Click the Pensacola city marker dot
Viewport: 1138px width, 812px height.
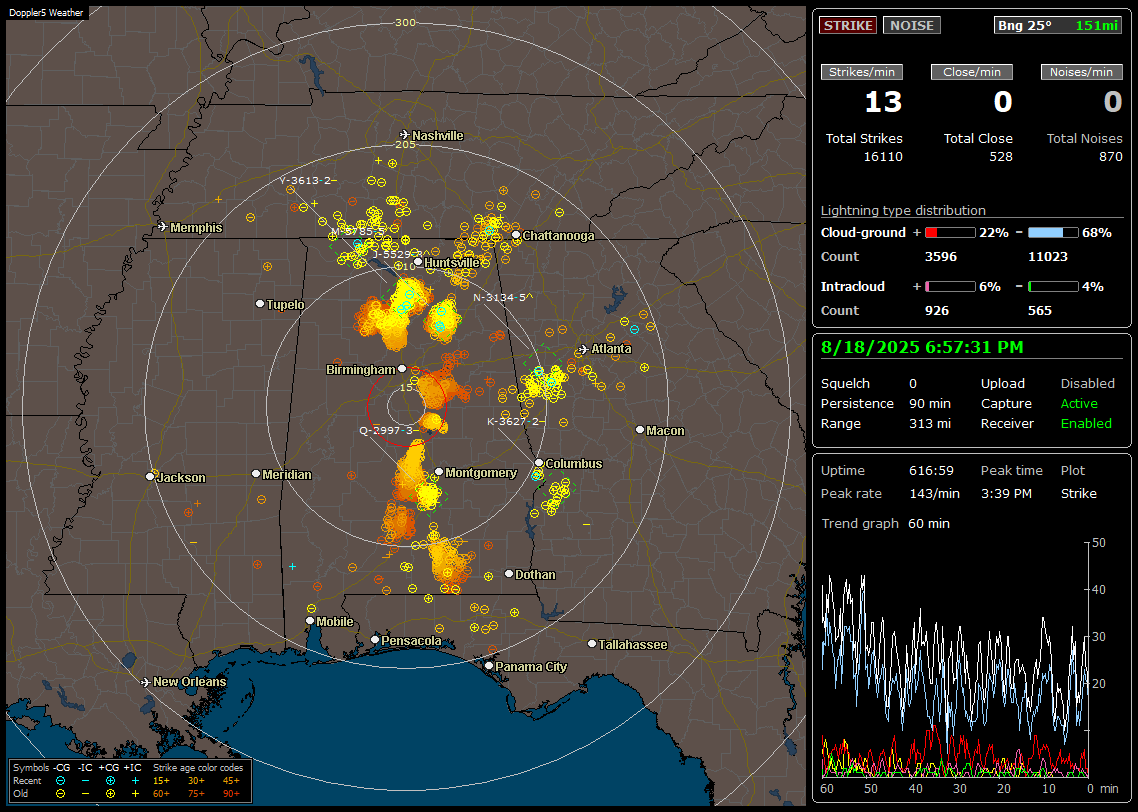374,640
